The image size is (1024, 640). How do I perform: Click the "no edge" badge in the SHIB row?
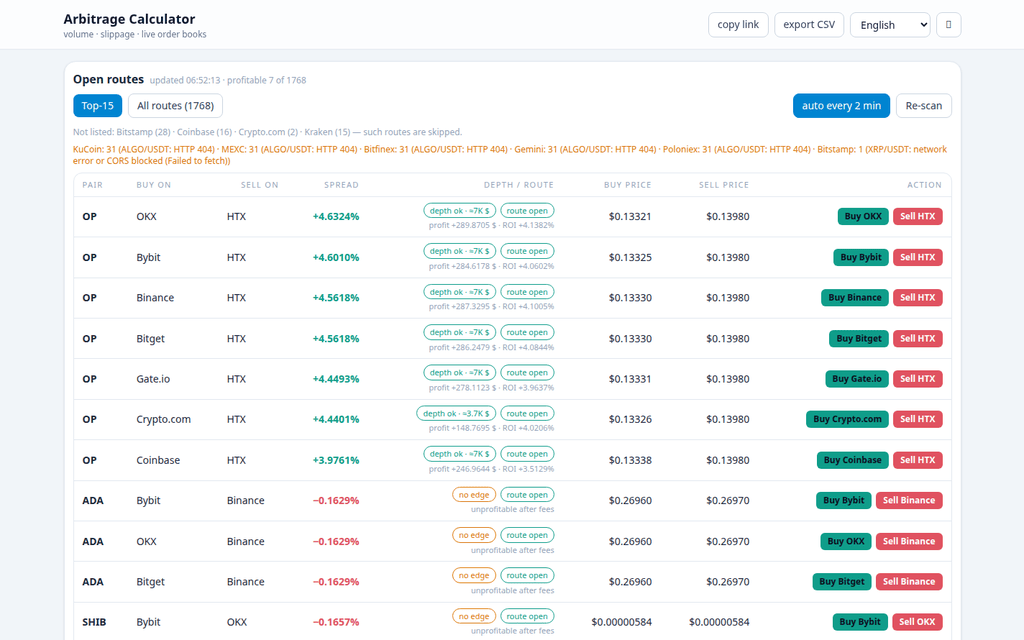[x=473, y=616]
